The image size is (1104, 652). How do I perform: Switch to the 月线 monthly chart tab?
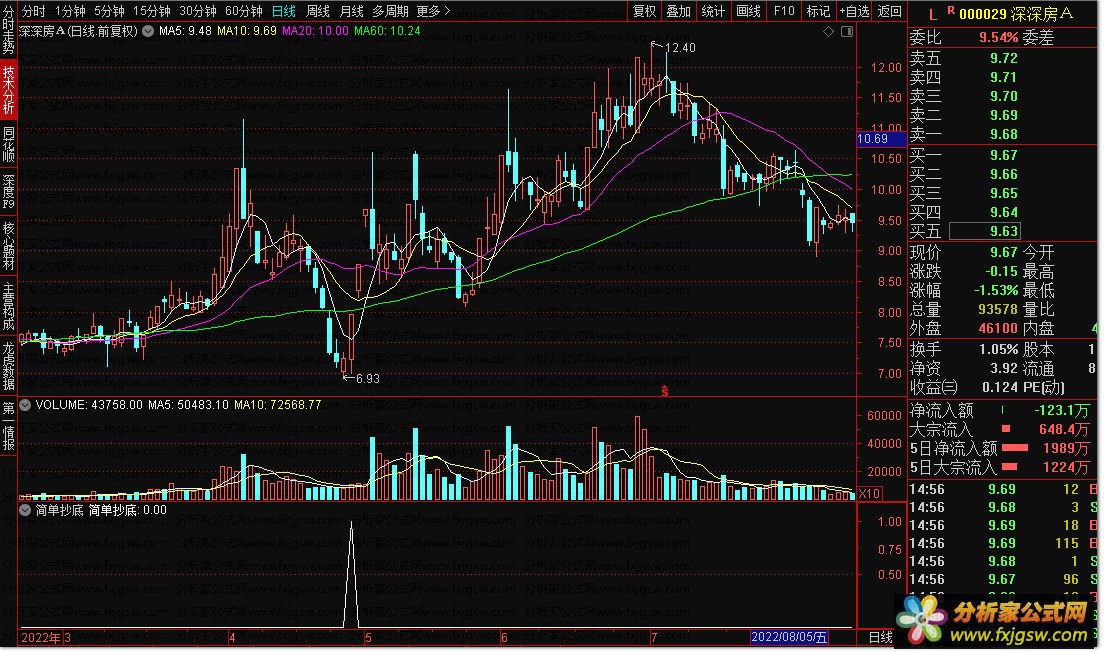coord(351,11)
